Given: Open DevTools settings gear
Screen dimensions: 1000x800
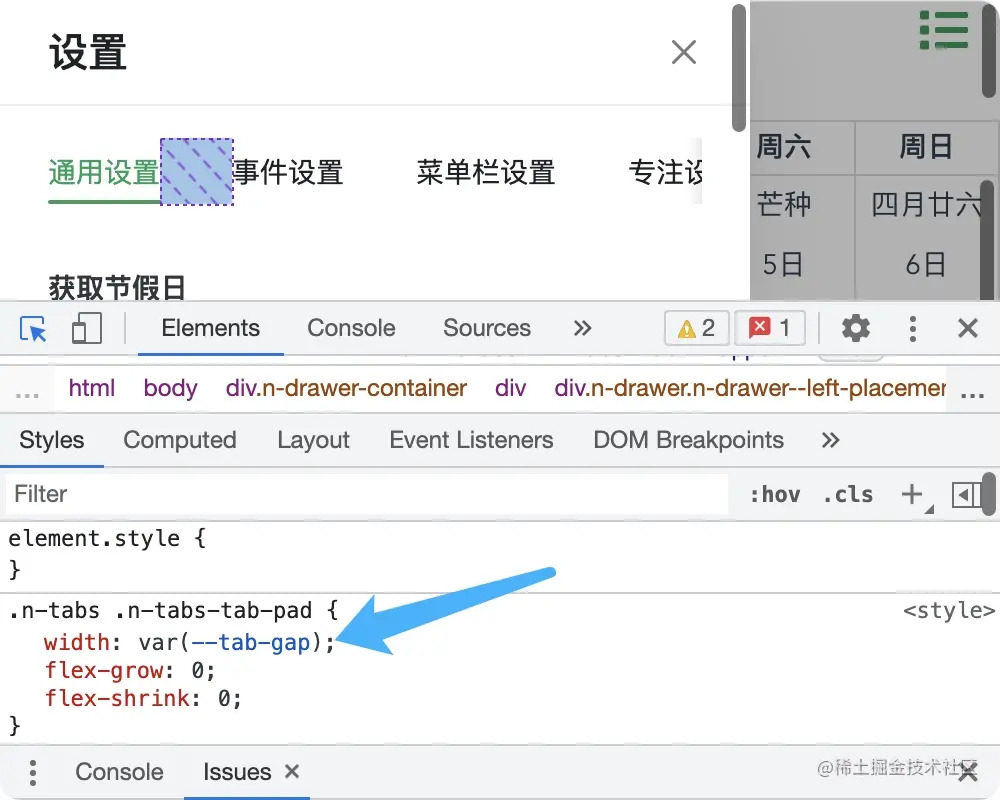Looking at the screenshot, I should 856,329.
